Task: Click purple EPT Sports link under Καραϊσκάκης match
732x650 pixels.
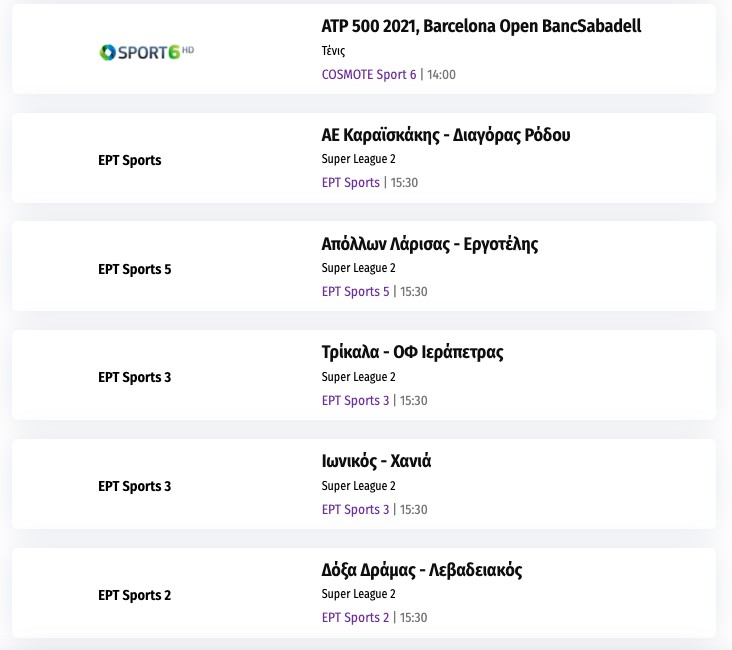Action: click(x=350, y=183)
